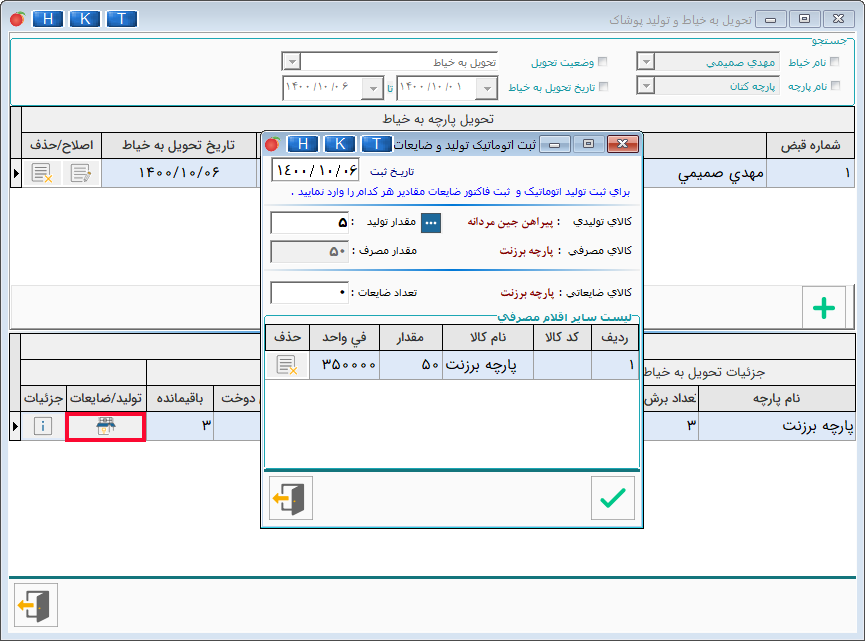The height and width of the screenshot is (641, 865).
Task: Click the رديف column header in dialog
Action: (x=615, y=338)
